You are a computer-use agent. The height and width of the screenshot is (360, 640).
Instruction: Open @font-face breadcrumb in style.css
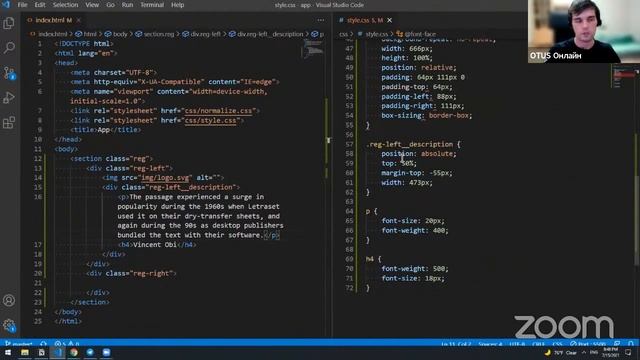[x=416, y=34]
